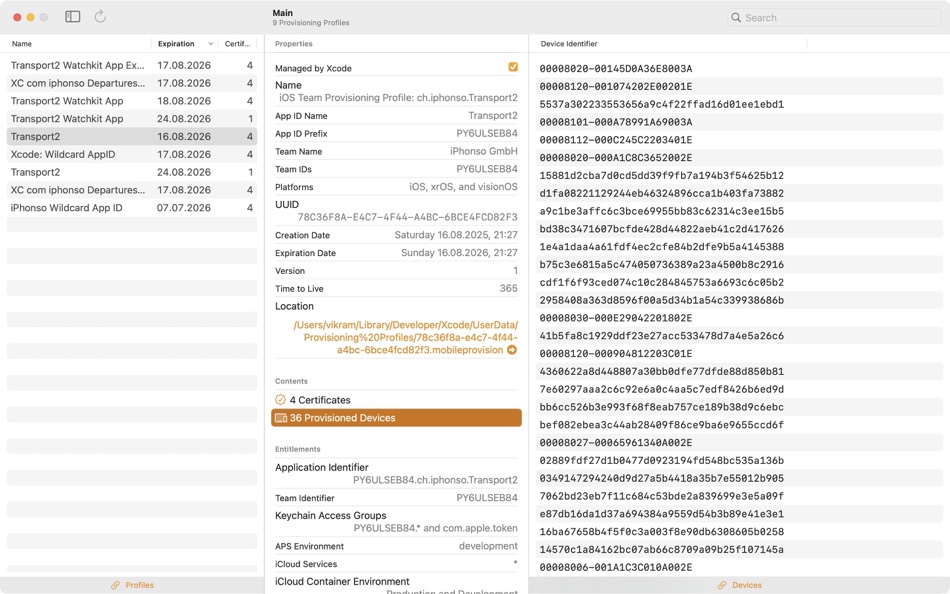Uncheck the Managed by Xcode checkbox
The image size is (950, 594).
point(513,67)
